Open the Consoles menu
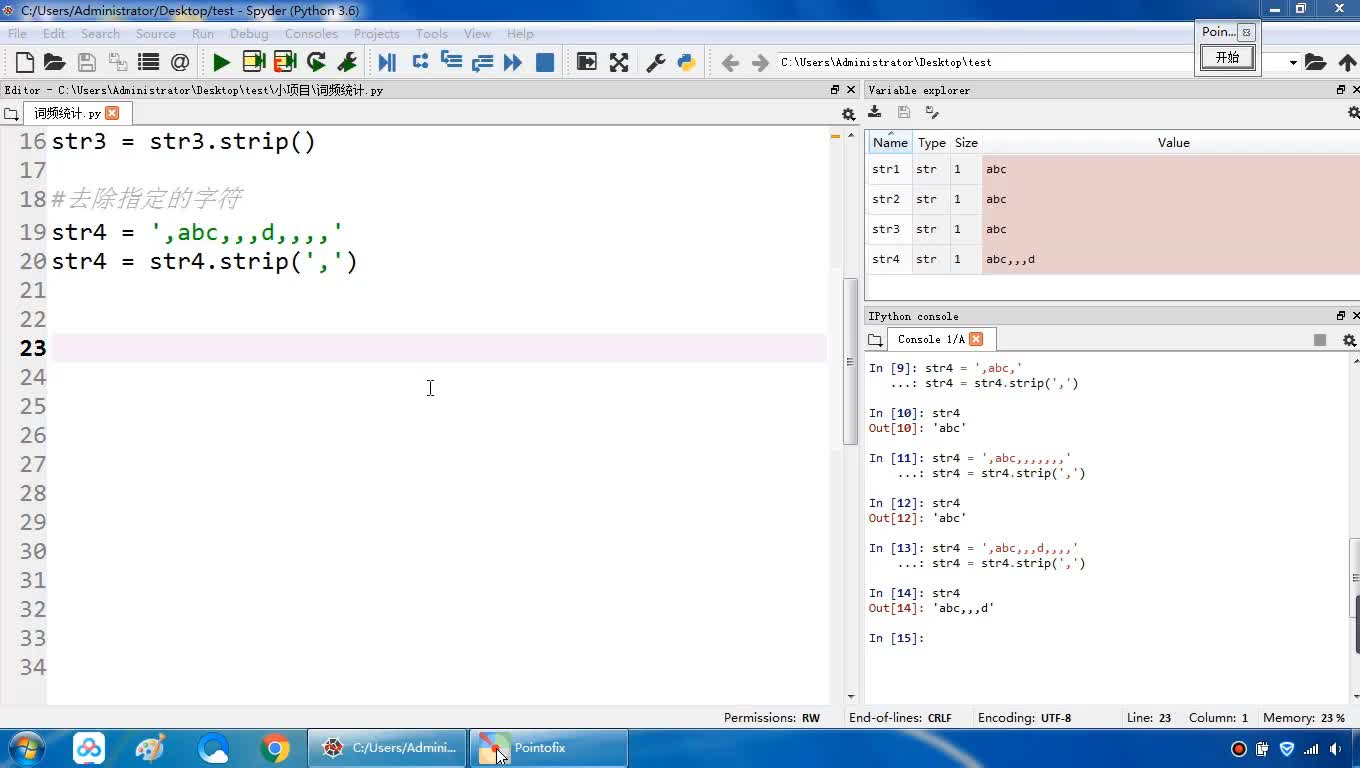Image resolution: width=1360 pixels, height=768 pixels. click(x=311, y=33)
